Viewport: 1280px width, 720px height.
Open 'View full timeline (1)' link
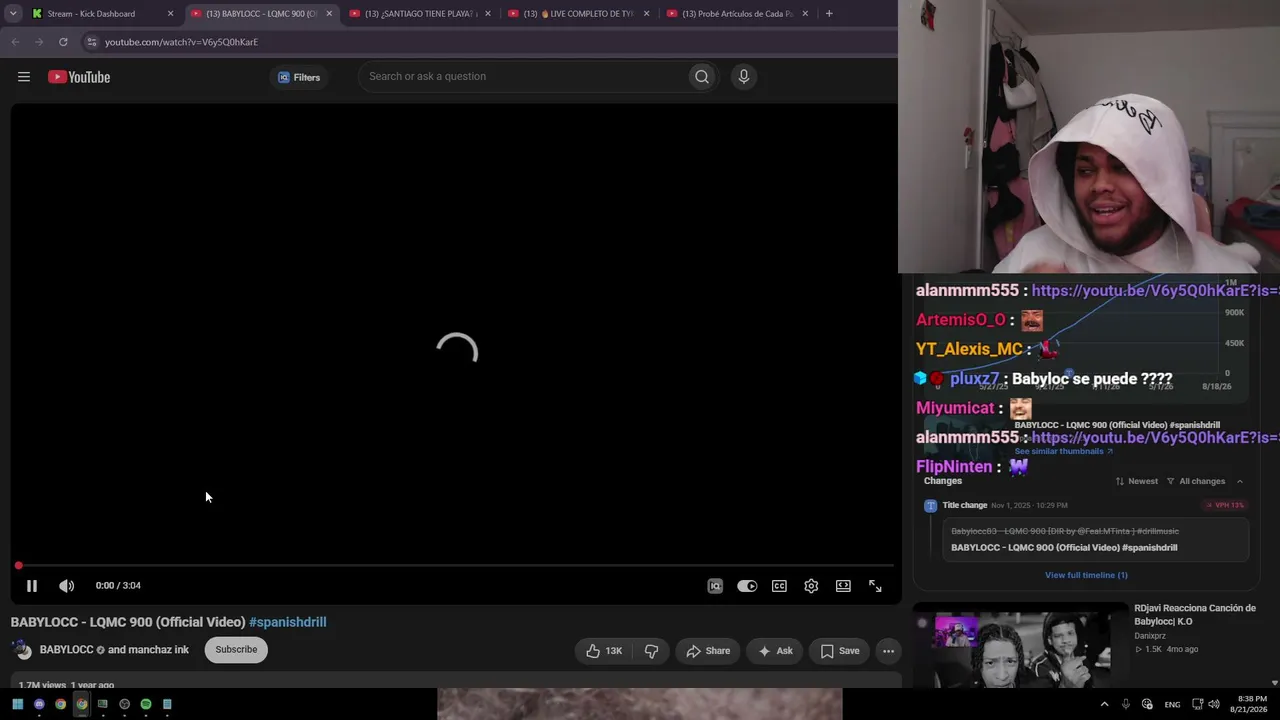[1086, 575]
